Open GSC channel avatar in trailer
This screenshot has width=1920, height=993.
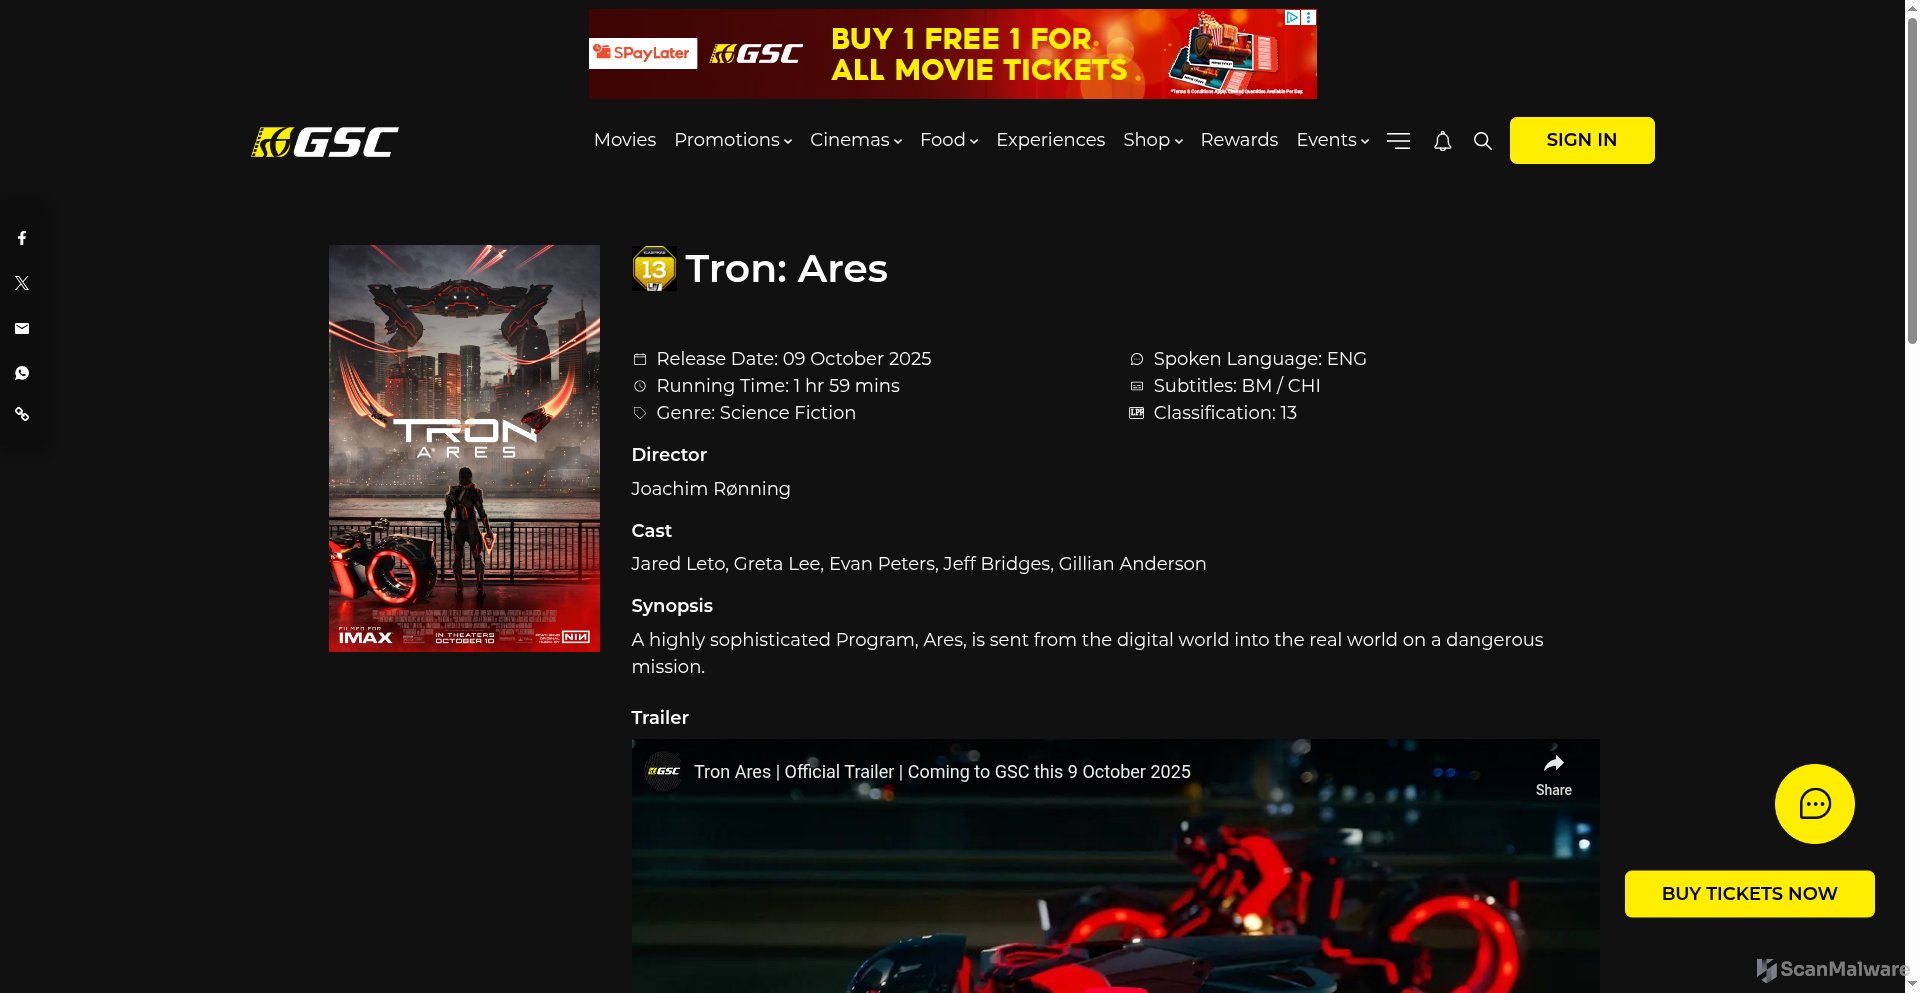pos(663,771)
